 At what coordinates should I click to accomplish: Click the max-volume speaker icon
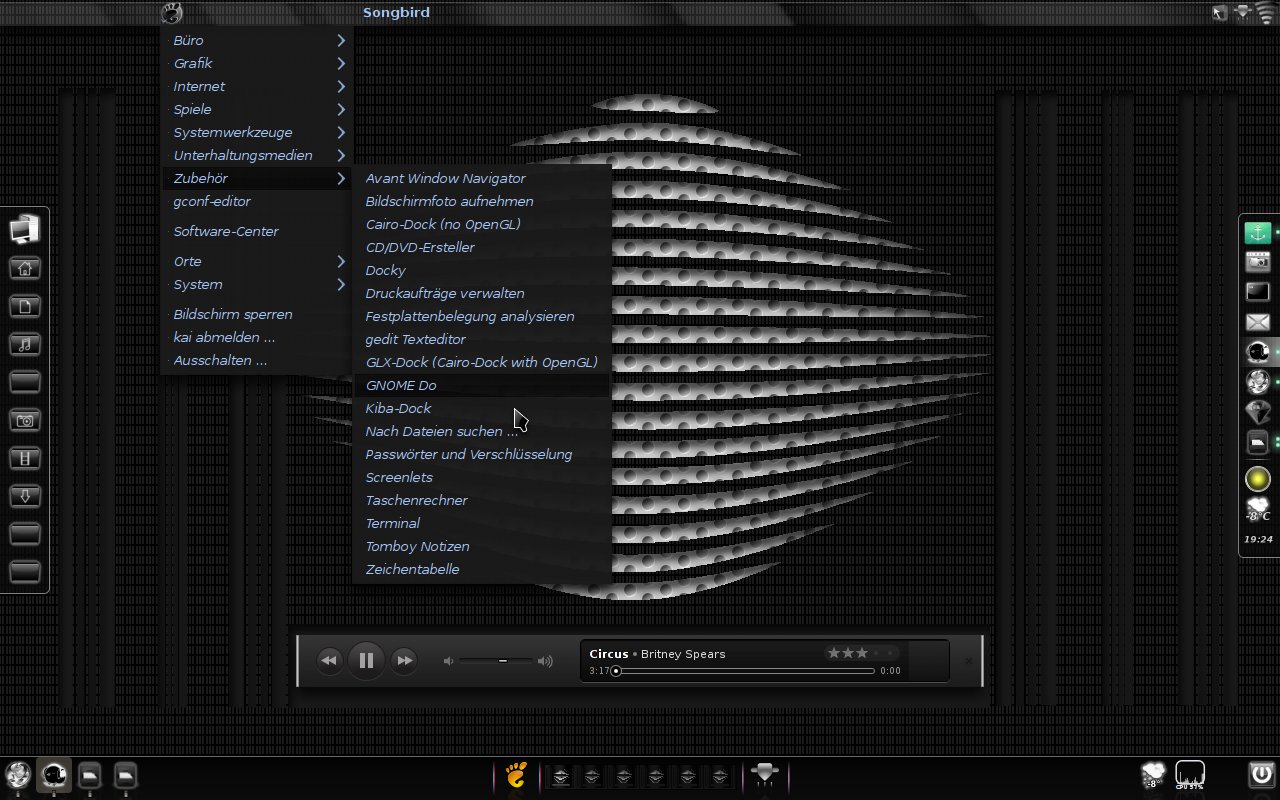click(x=545, y=661)
